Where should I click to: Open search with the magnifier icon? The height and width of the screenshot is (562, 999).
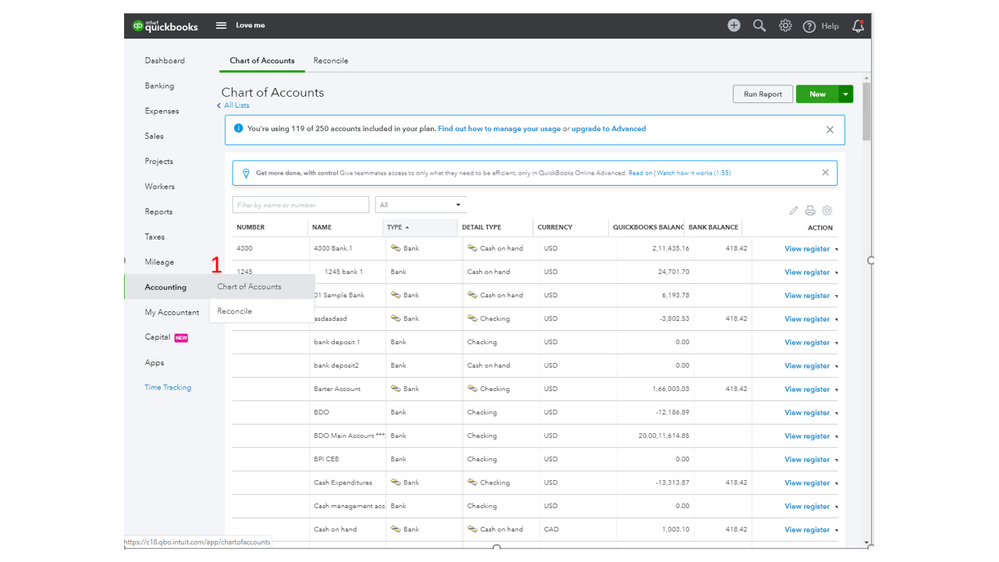[760, 26]
